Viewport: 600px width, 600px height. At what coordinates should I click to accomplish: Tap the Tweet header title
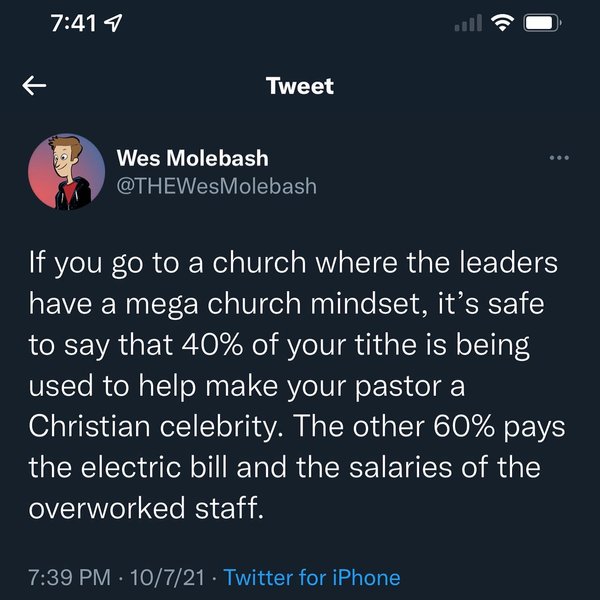pyautogui.click(x=300, y=86)
